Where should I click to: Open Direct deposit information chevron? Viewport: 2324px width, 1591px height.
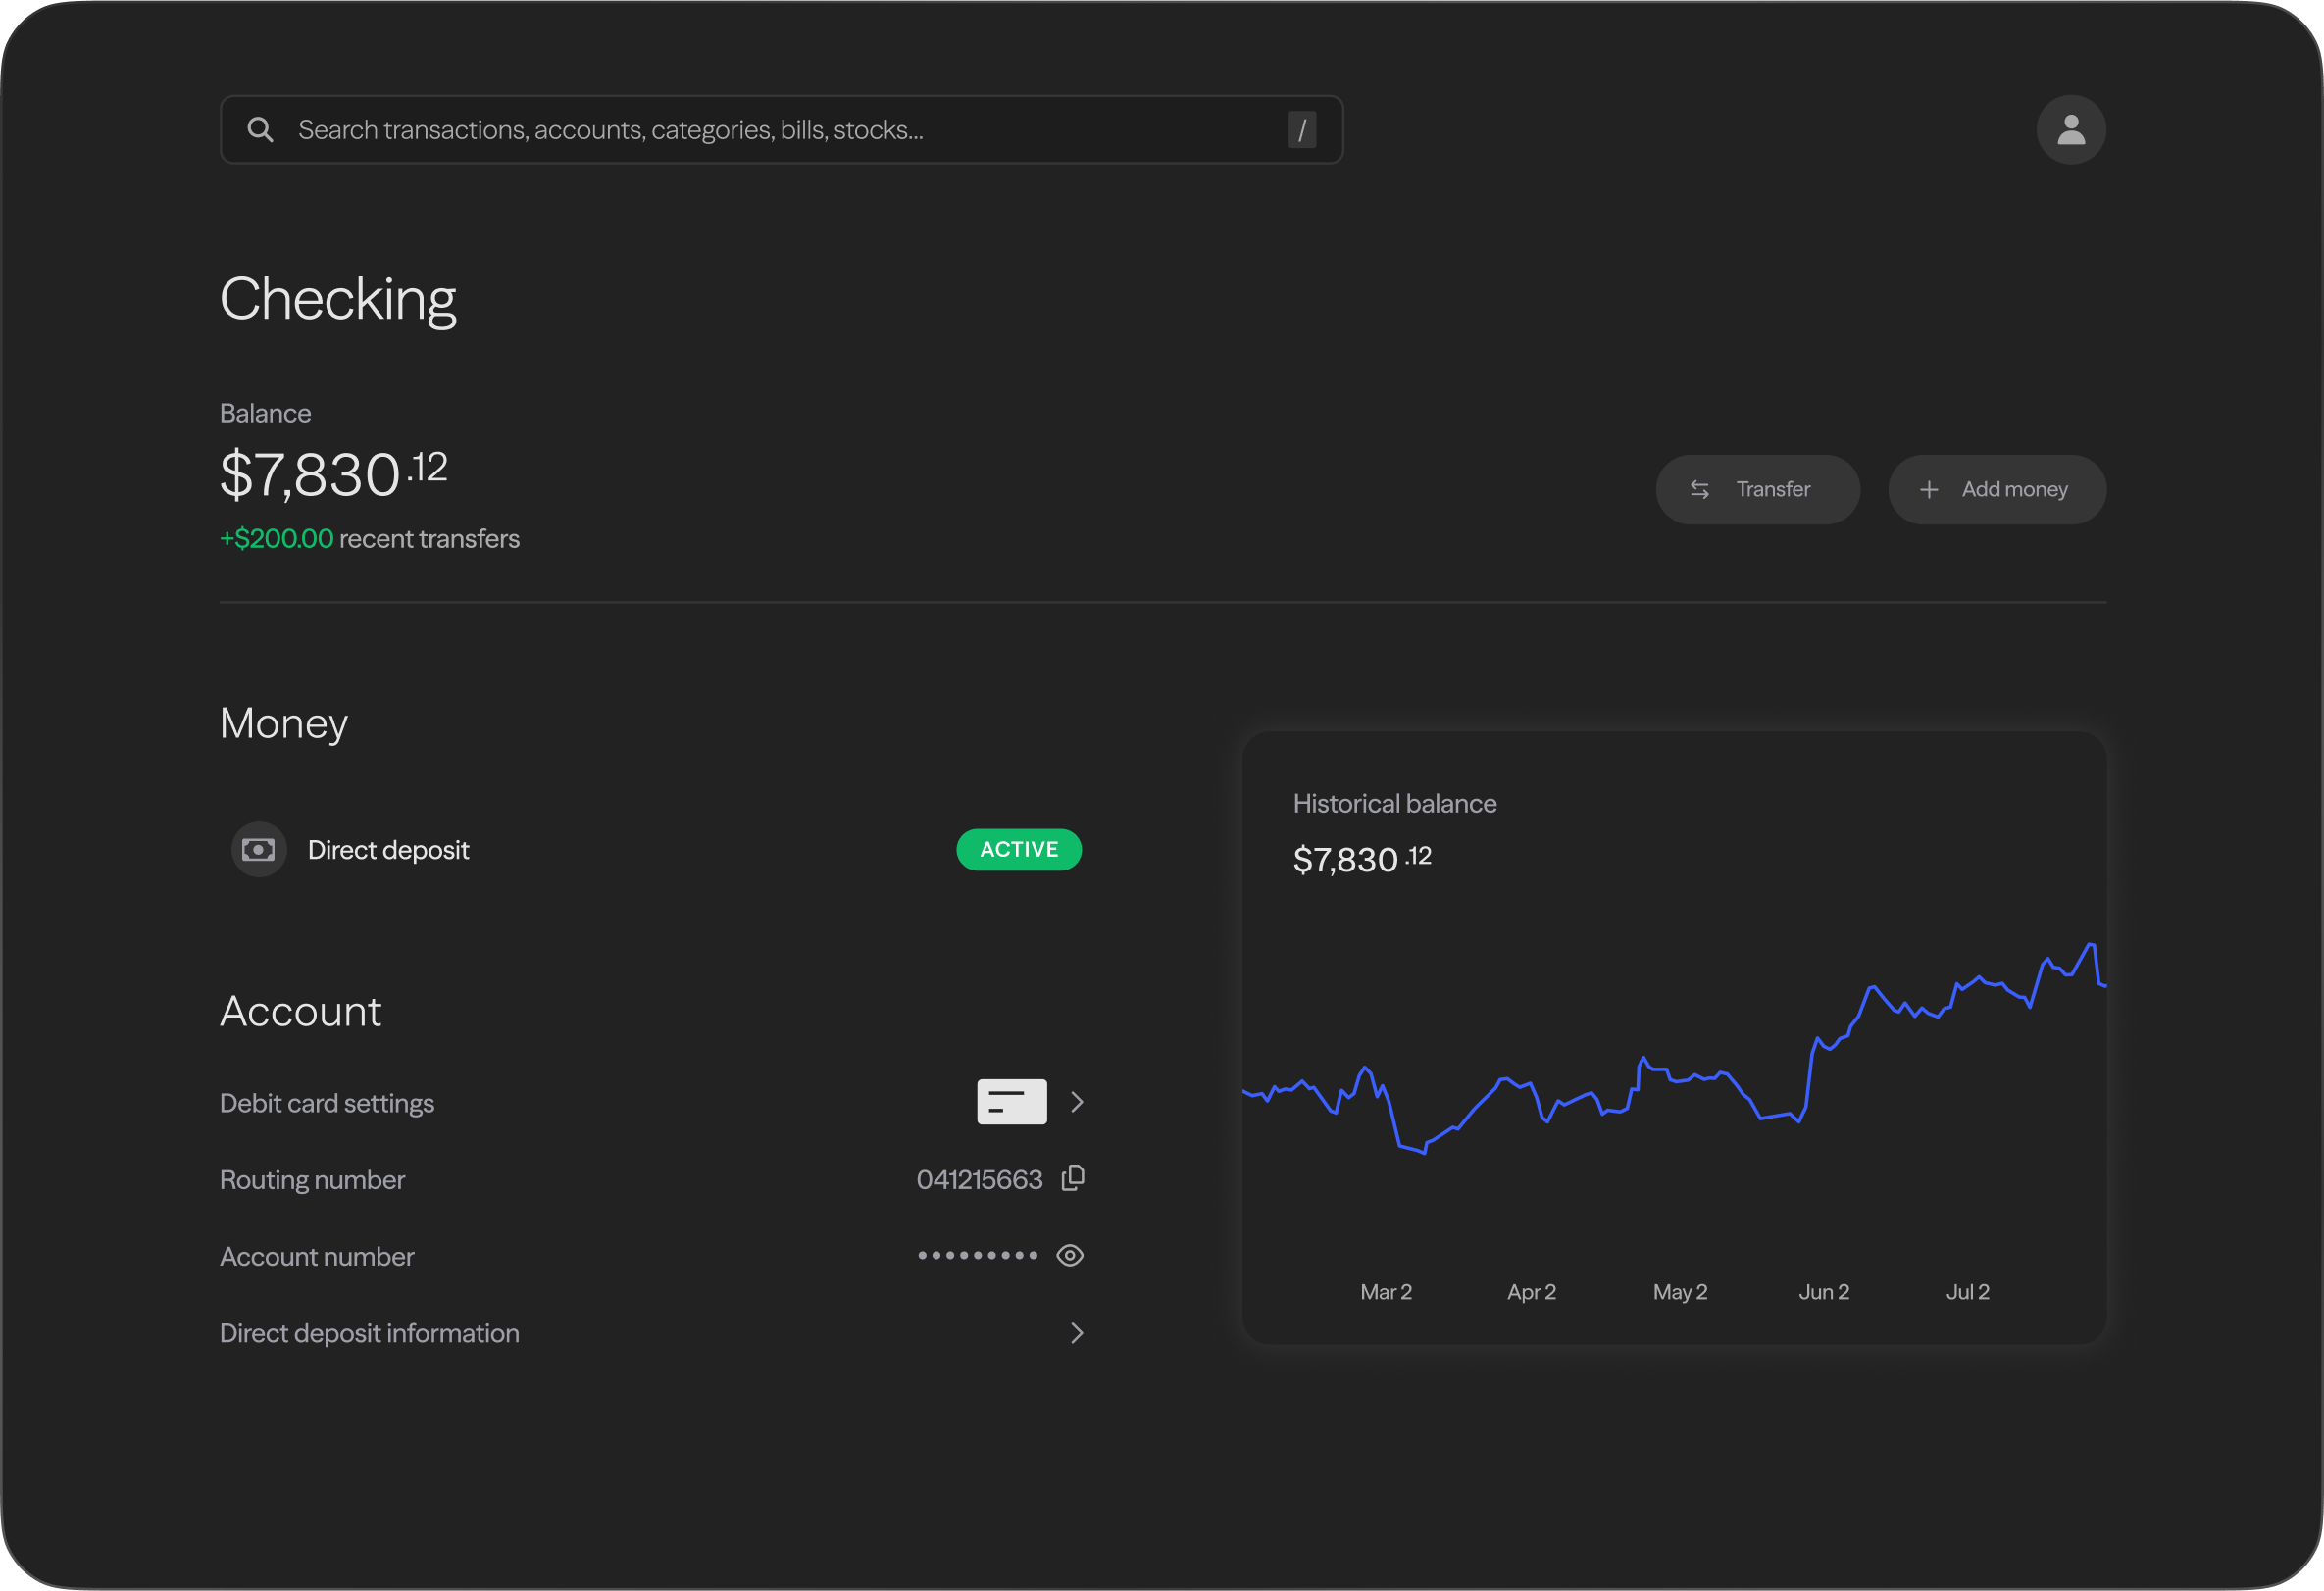pos(1076,1333)
